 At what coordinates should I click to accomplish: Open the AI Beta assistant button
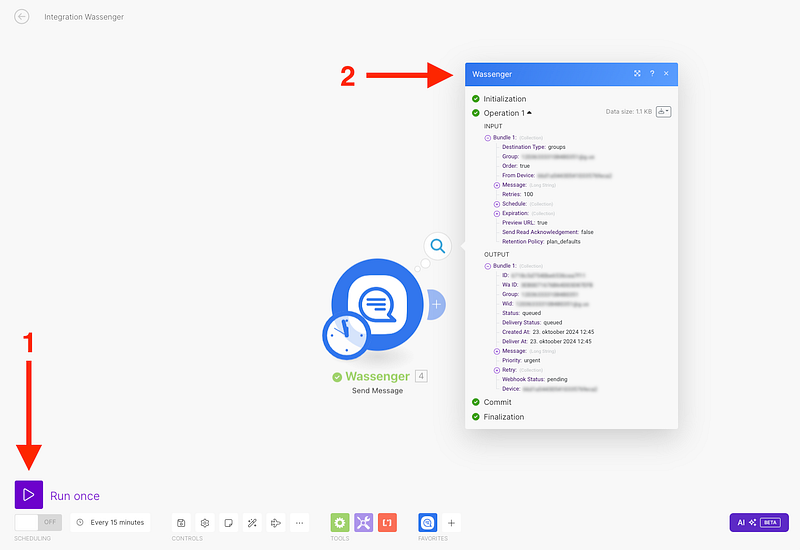pos(759,522)
